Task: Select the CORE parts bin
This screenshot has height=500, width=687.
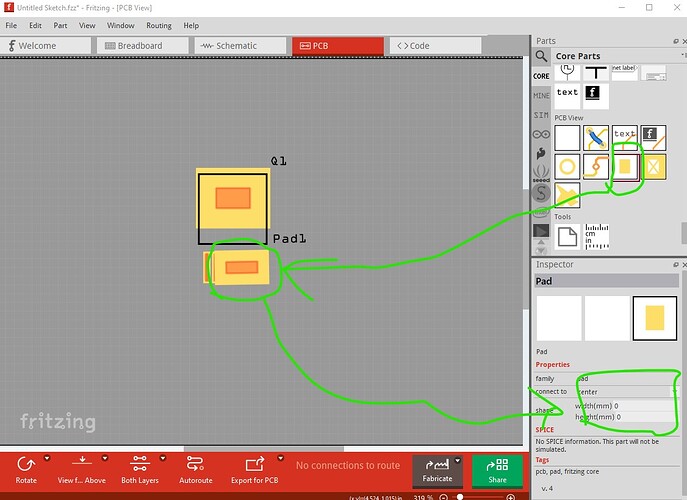Action: [x=541, y=76]
